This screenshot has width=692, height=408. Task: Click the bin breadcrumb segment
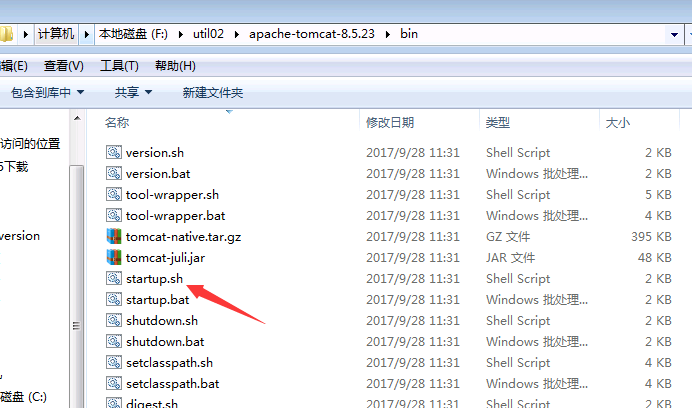pos(409,34)
